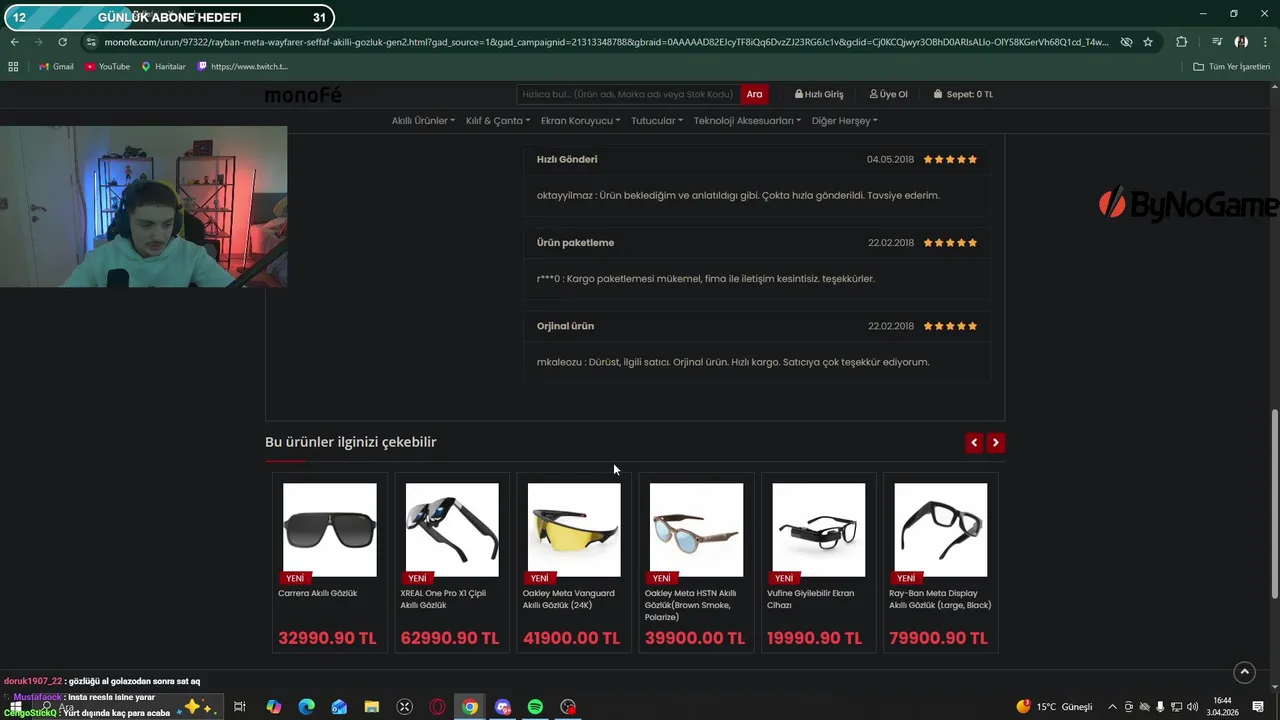This screenshot has height=720, width=1280.
Task: Click the 79900.90 TL price
Action: [938, 638]
